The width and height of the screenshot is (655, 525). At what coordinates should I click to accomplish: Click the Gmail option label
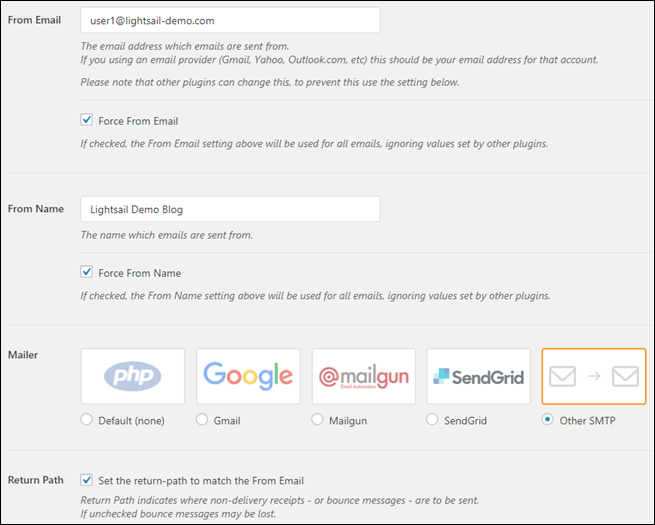coord(227,421)
